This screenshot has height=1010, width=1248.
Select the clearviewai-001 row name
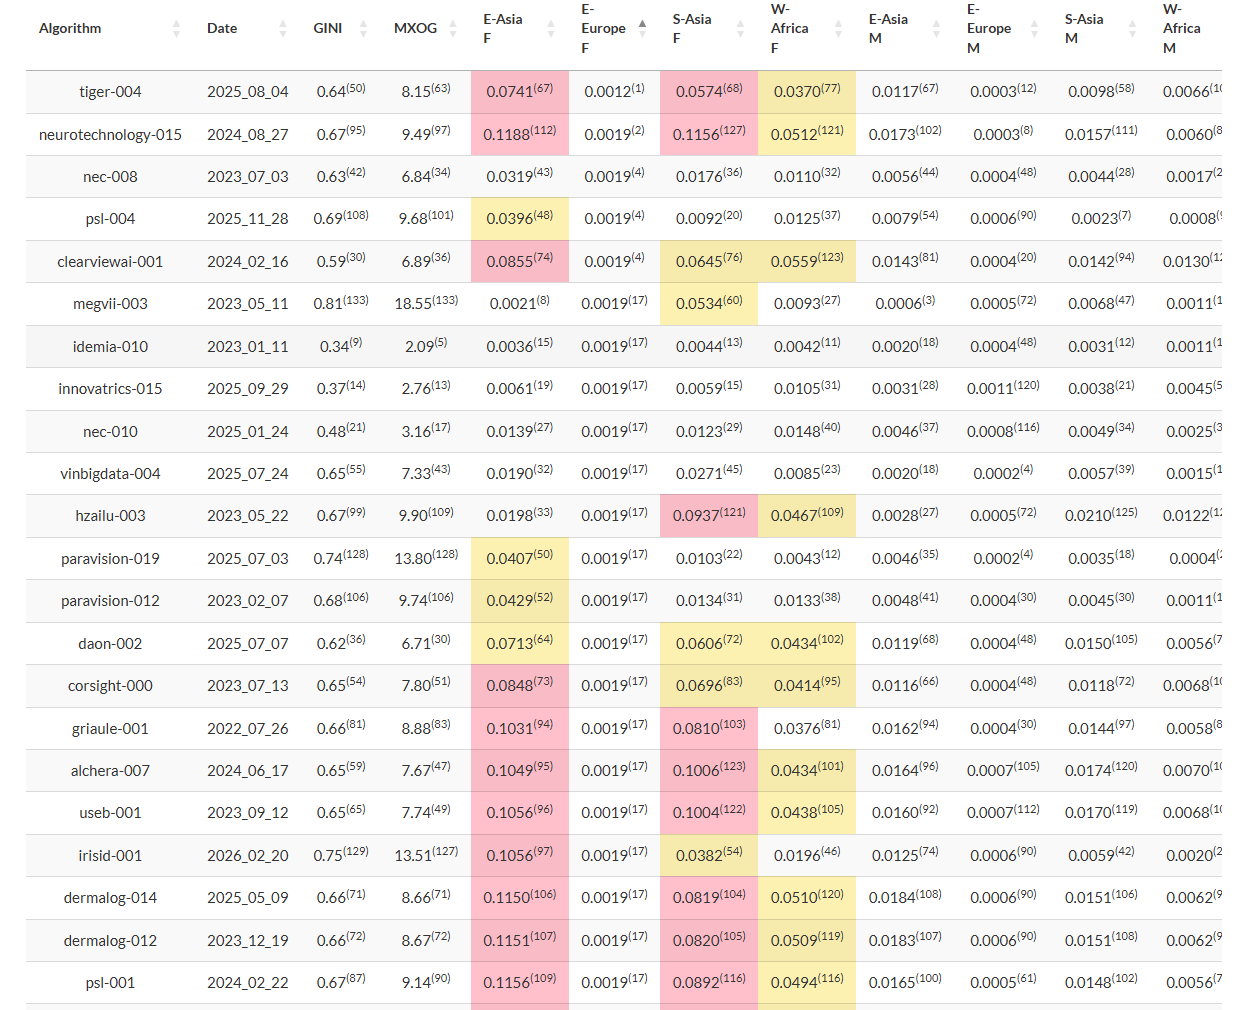tap(110, 262)
